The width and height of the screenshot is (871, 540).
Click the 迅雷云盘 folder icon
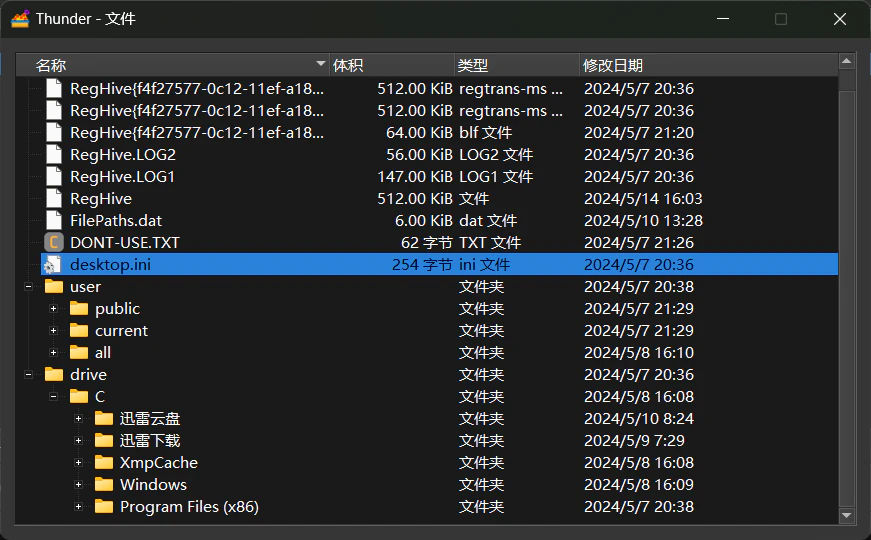coord(104,418)
